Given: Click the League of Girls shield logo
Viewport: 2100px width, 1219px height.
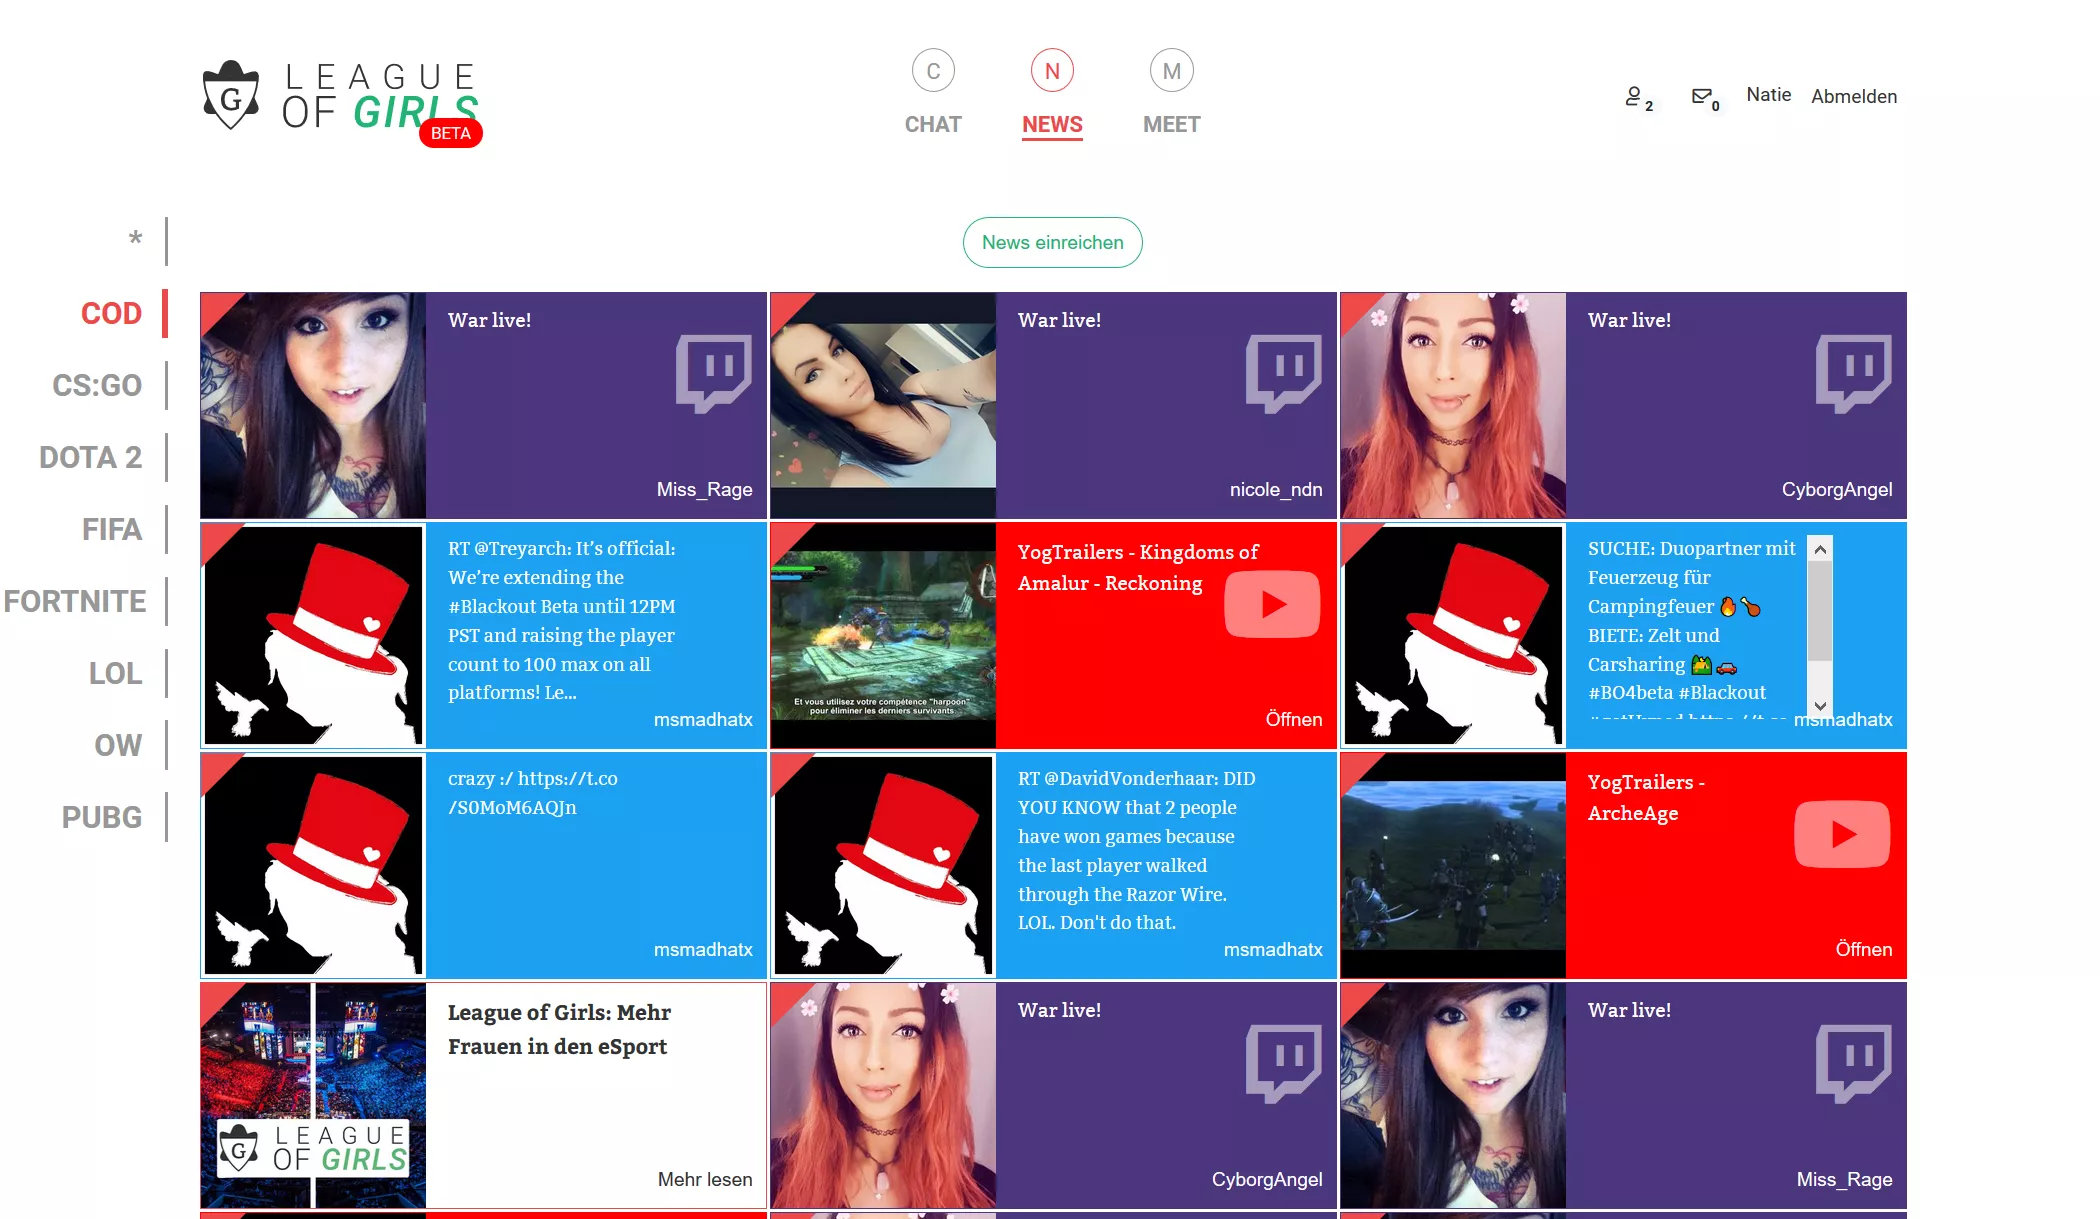Looking at the screenshot, I should point(231,96).
